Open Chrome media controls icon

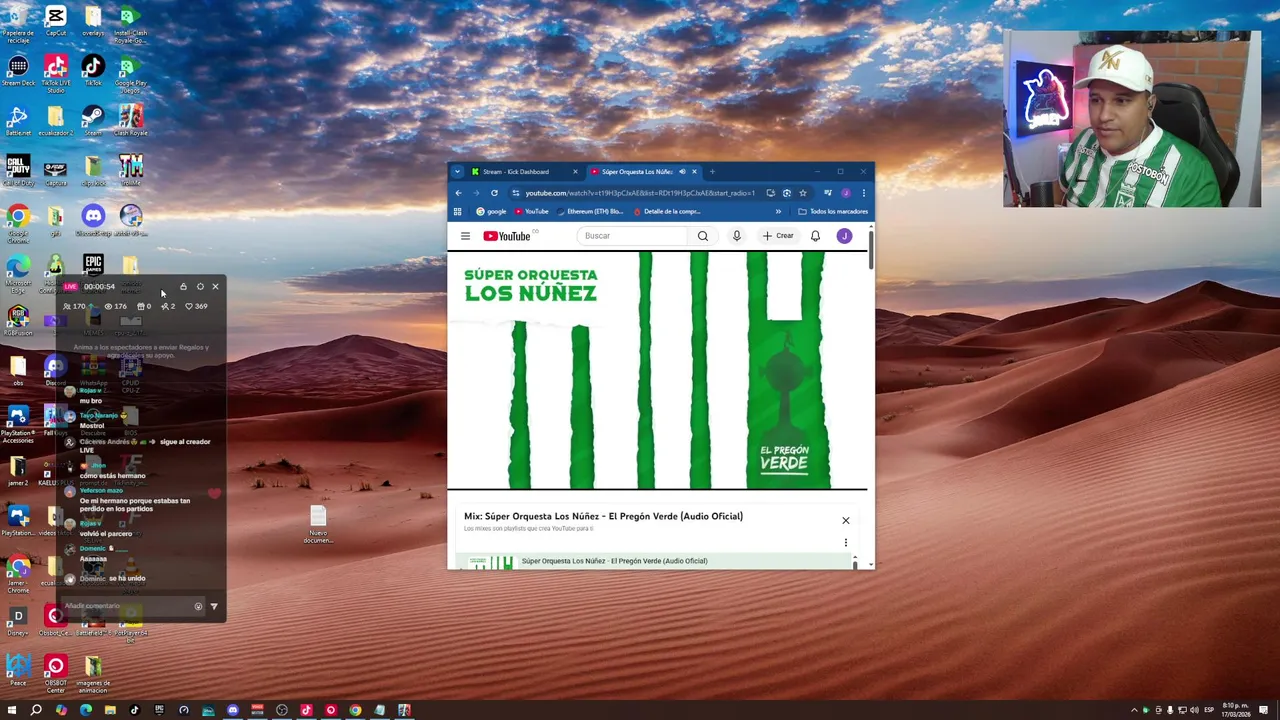pos(828,193)
